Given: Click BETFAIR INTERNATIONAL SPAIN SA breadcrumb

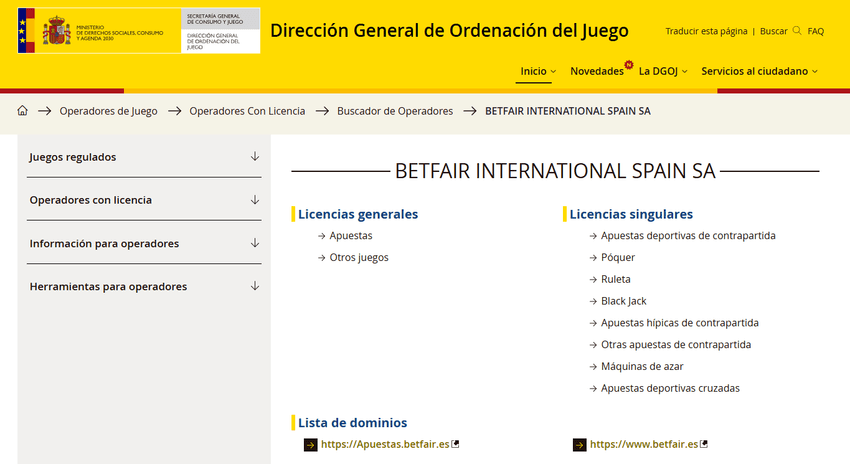Looking at the screenshot, I should tap(568, 111).
